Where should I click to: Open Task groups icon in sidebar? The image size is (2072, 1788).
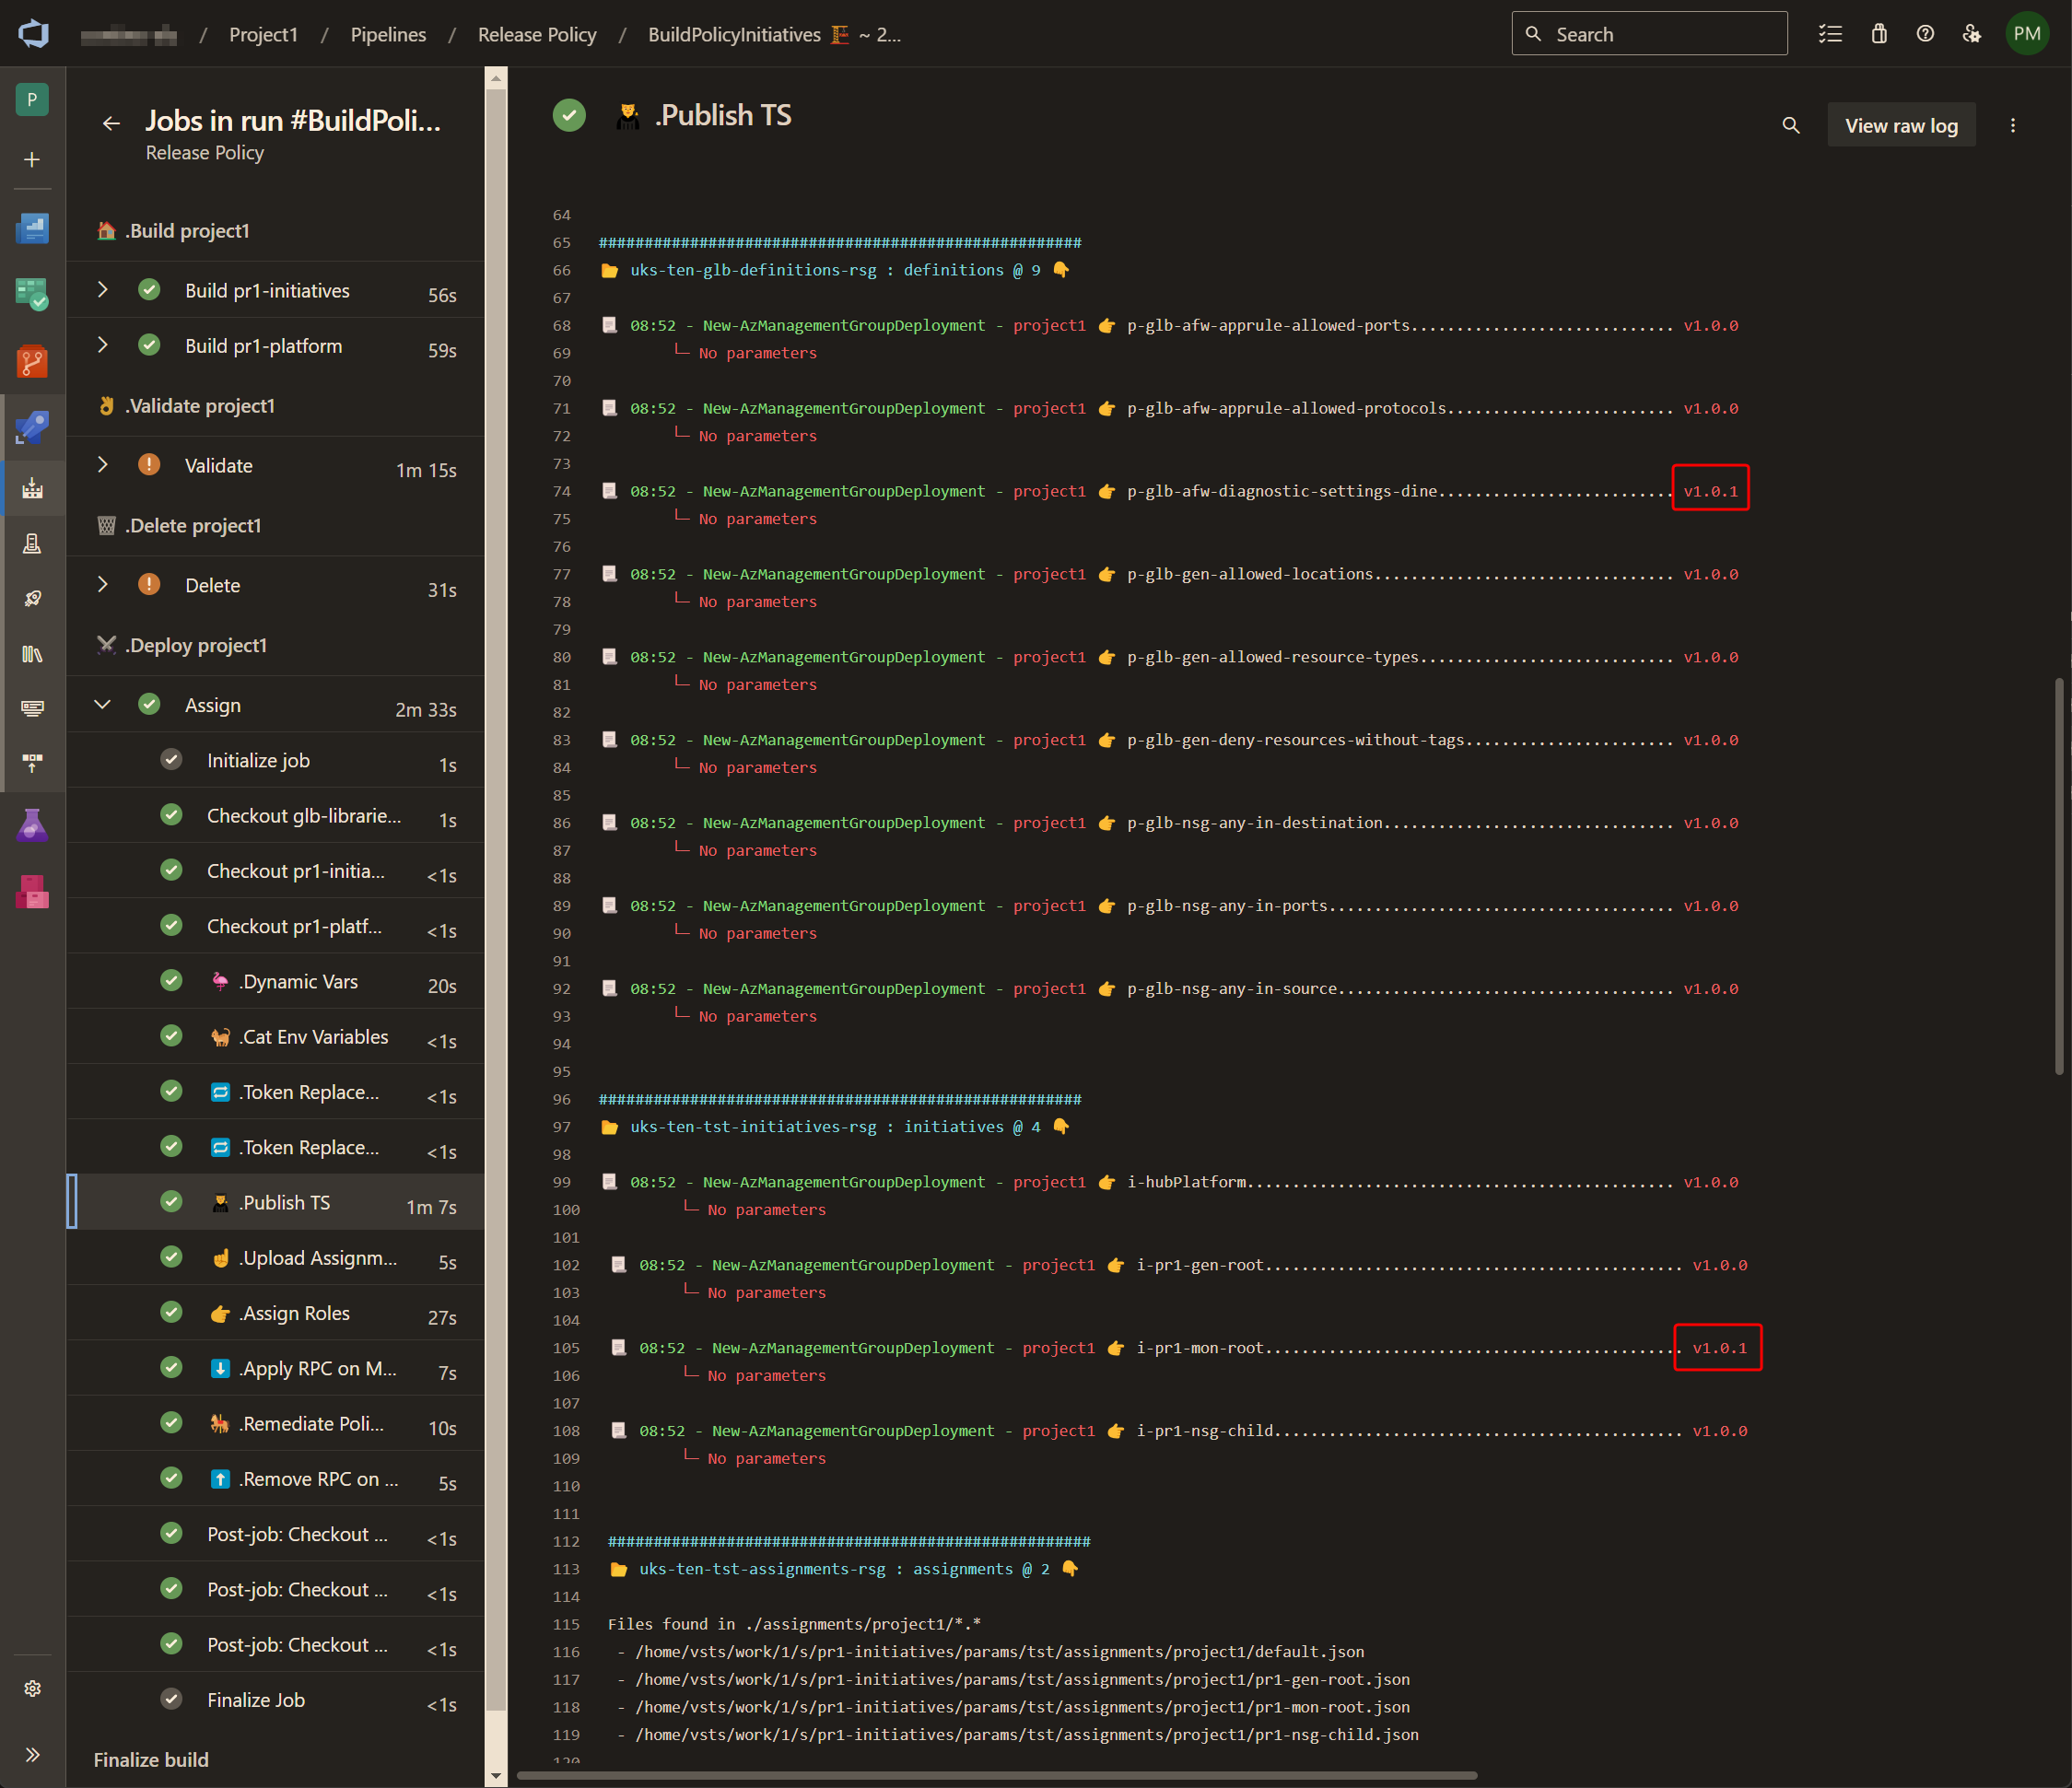(32, 708)
